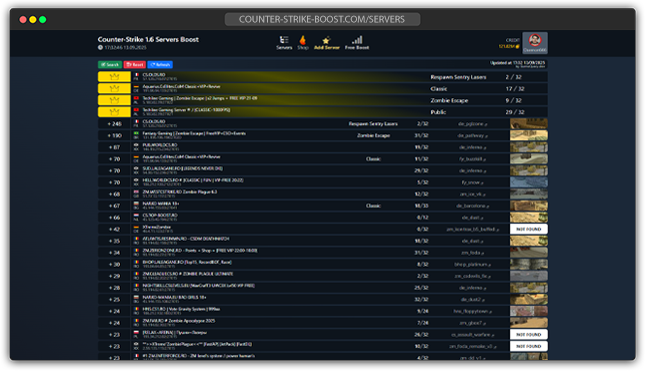Screen dimensions: 645x371
Task: Open the BHOP.LALEAGANE.RO server name
Action: coord(187,262)
